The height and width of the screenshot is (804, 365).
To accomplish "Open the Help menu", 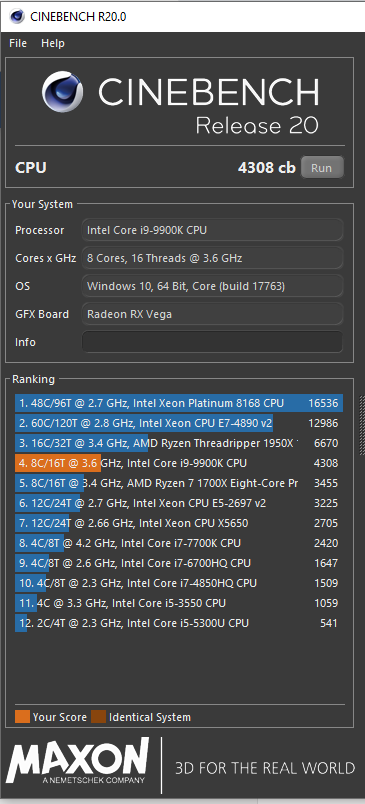I will pyautogui.click(x=53, y=44).
